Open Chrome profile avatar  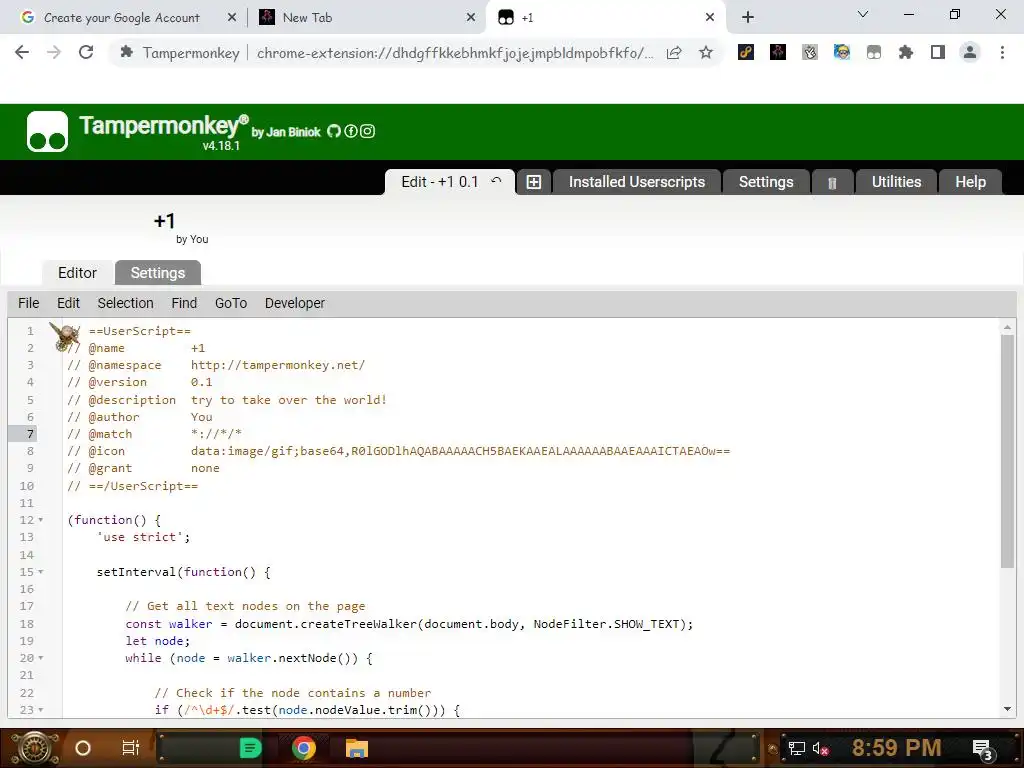tap(970, 52)
